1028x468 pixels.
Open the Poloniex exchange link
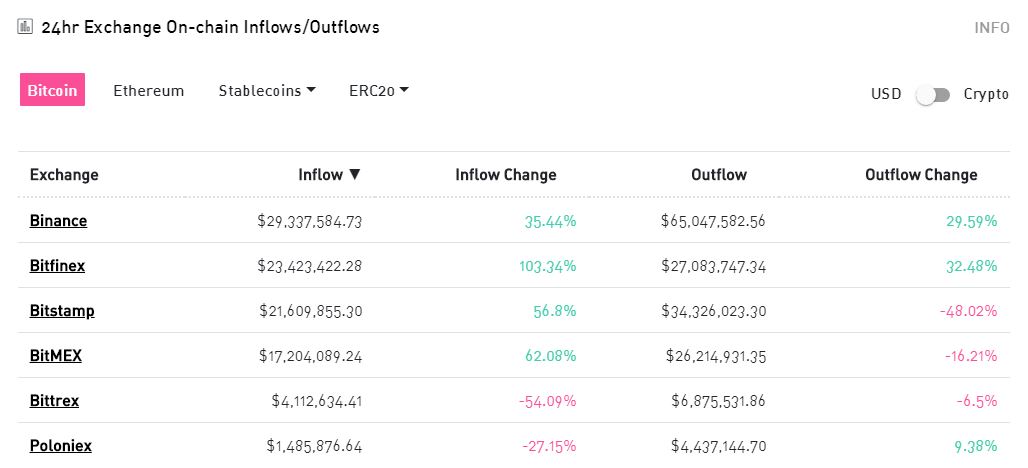60,446
